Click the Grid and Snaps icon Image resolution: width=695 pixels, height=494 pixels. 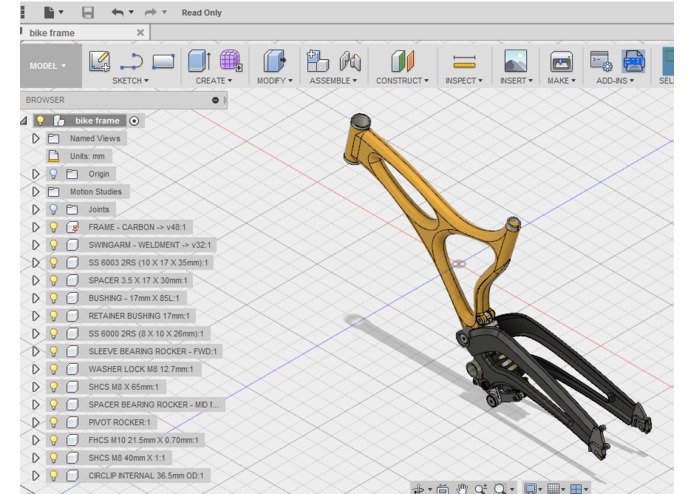pyautogui.click(x=553, y=489)
